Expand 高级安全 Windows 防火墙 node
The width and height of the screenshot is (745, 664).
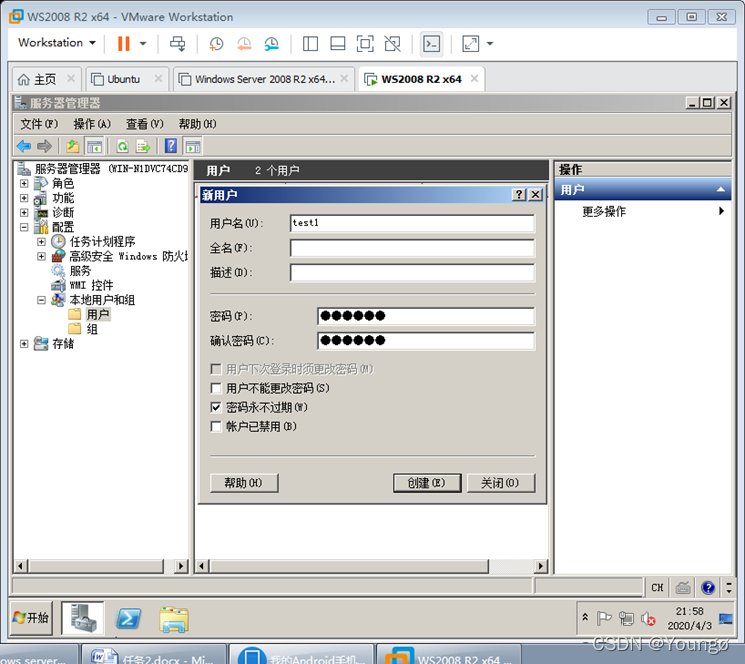(41, 256)
